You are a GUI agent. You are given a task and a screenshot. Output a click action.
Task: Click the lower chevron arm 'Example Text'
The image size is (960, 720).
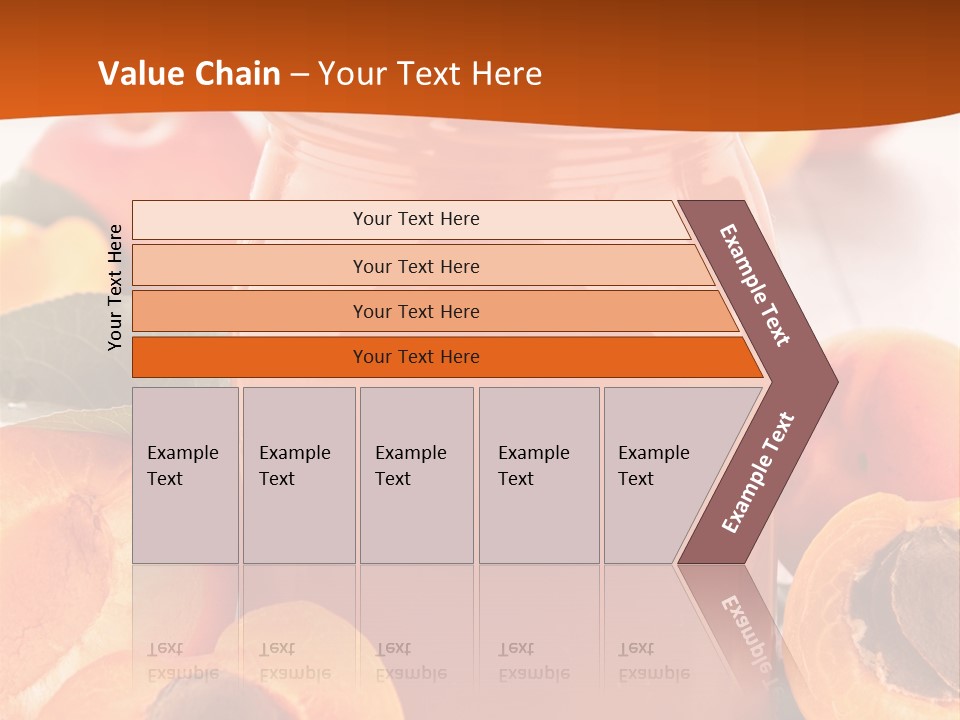[x=757, y=473]
